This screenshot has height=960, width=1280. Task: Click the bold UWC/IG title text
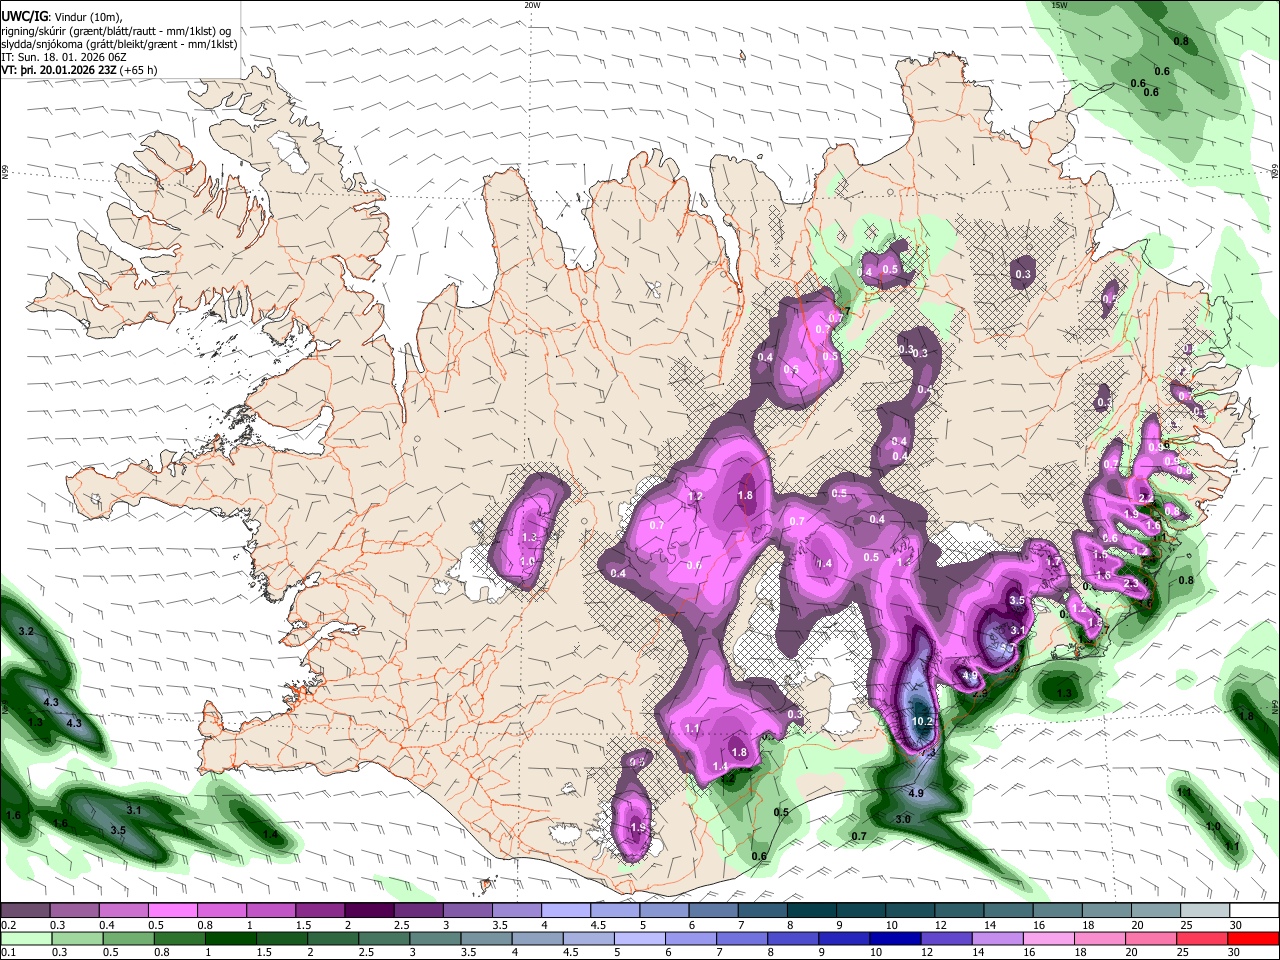(24, 17)
